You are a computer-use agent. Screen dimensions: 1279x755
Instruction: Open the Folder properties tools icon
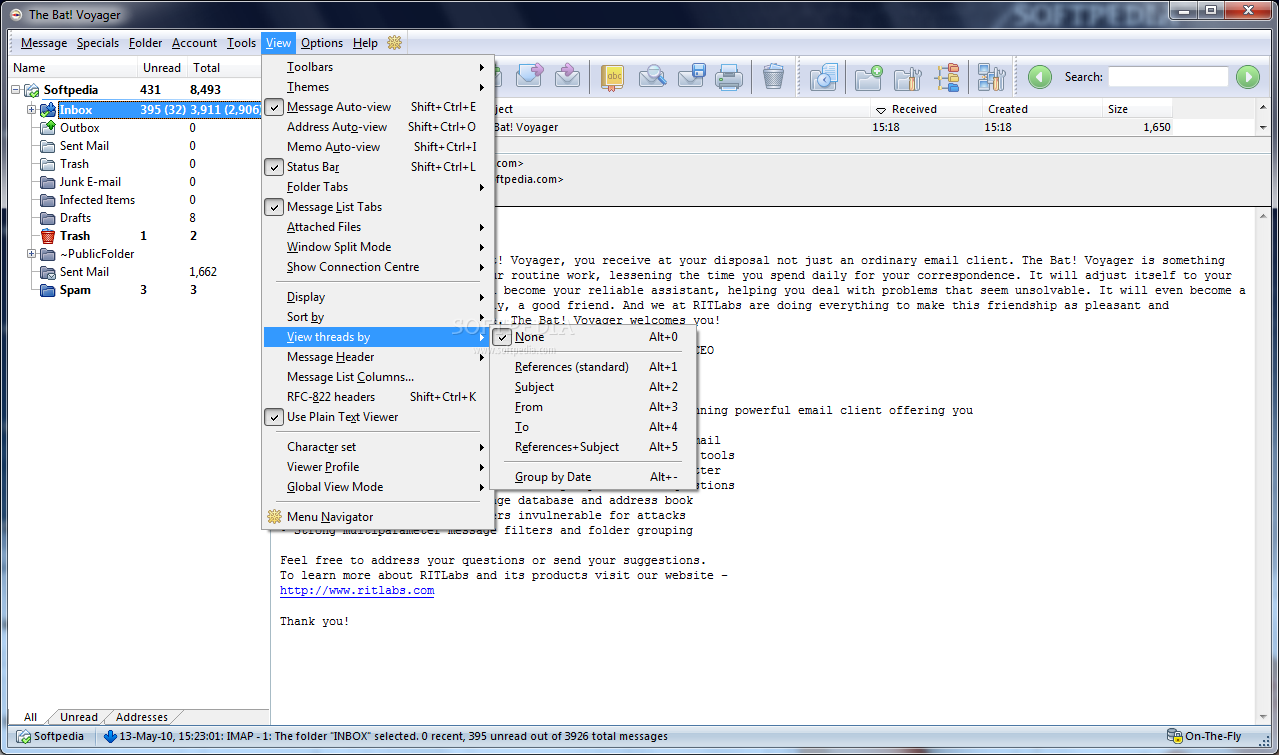coord(908,76)
